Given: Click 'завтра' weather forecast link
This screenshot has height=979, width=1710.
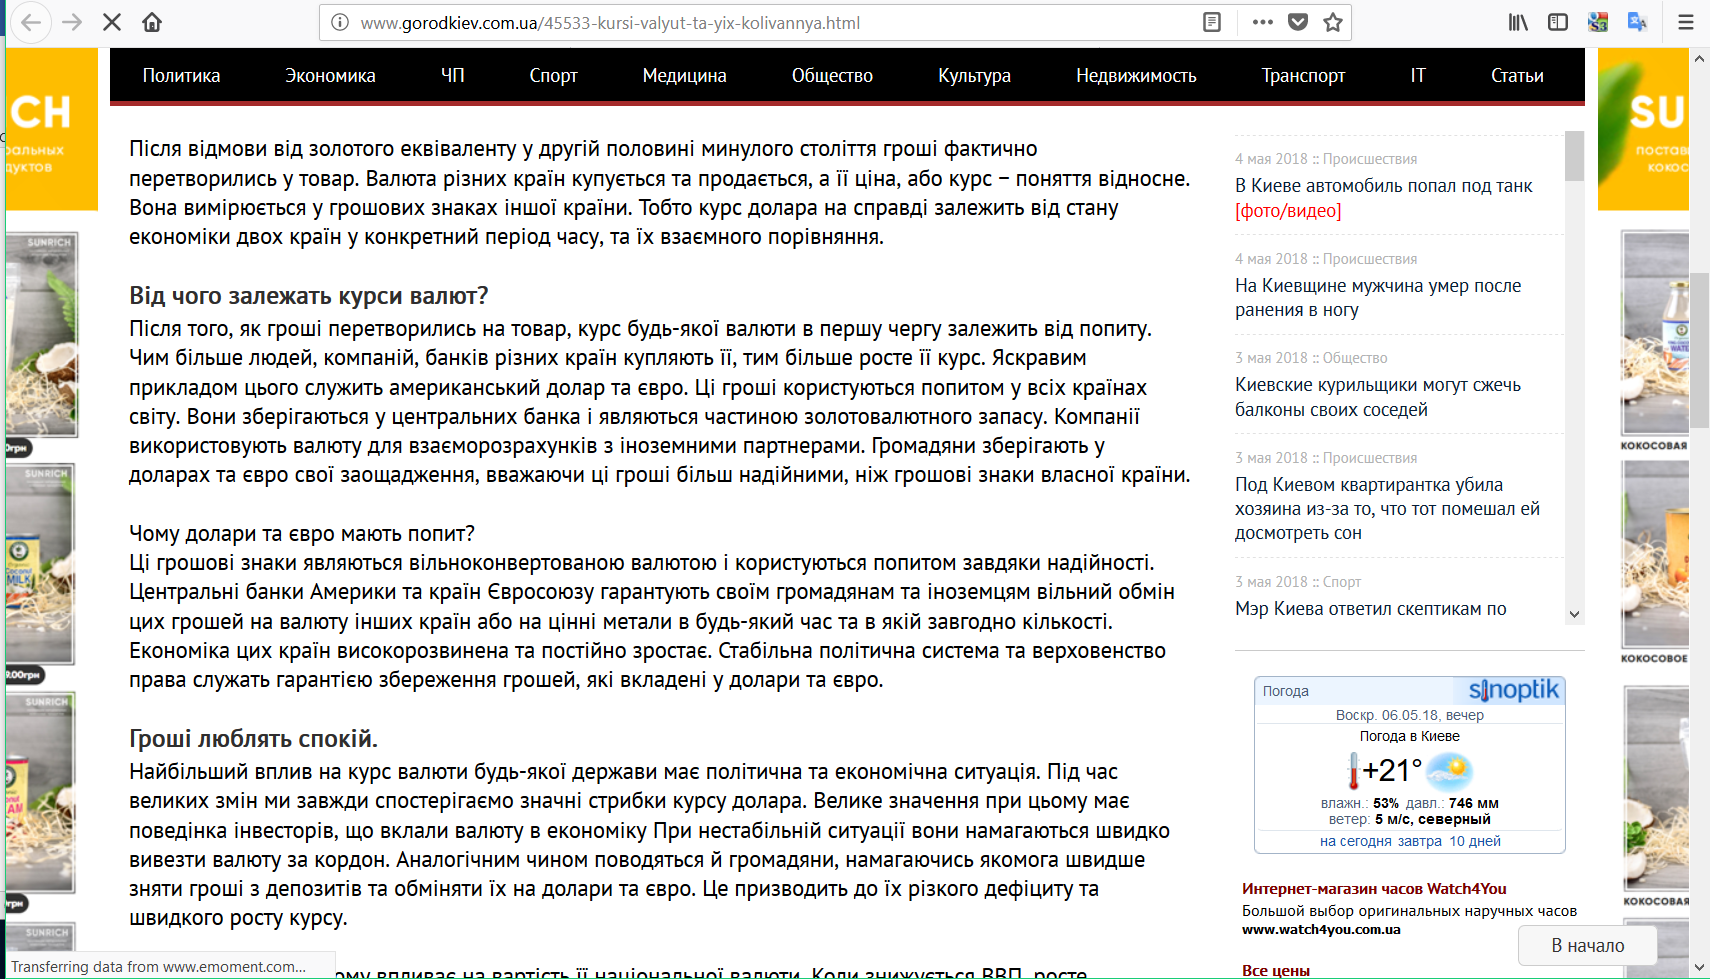Looking at the screenshot, I should pyautogui.click(x=1420, y=841).
